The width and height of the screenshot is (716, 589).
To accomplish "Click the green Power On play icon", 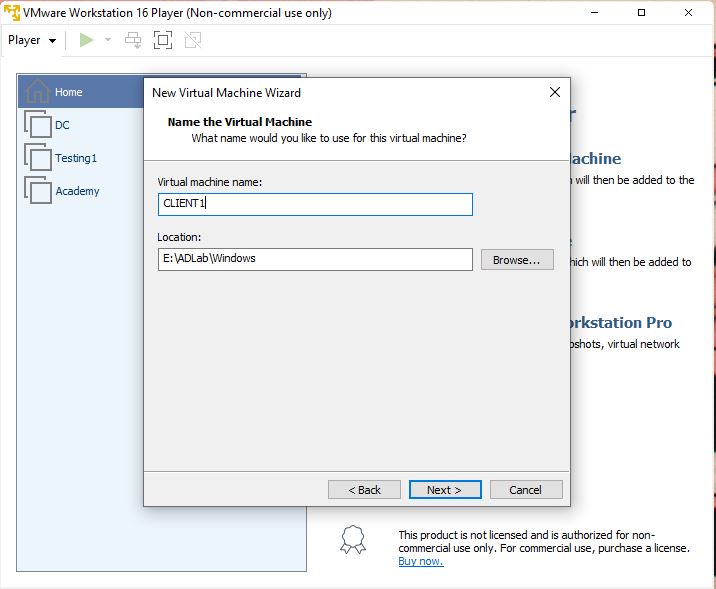I will [86, 40].
